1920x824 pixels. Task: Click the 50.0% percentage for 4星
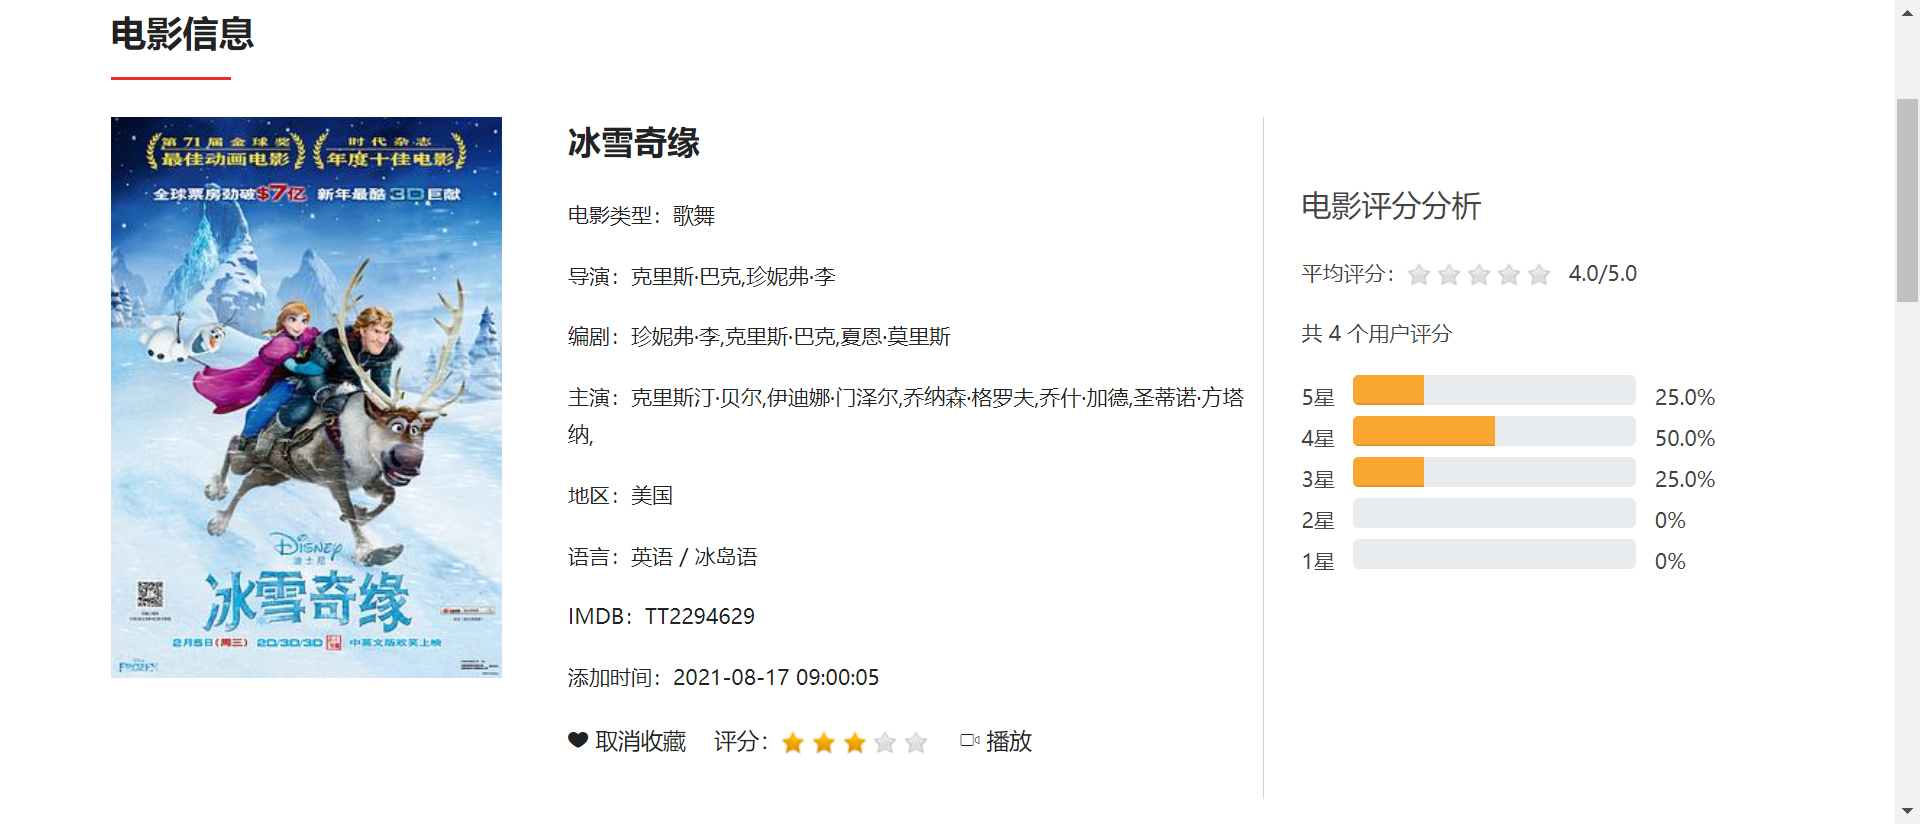pos(1684,439)
